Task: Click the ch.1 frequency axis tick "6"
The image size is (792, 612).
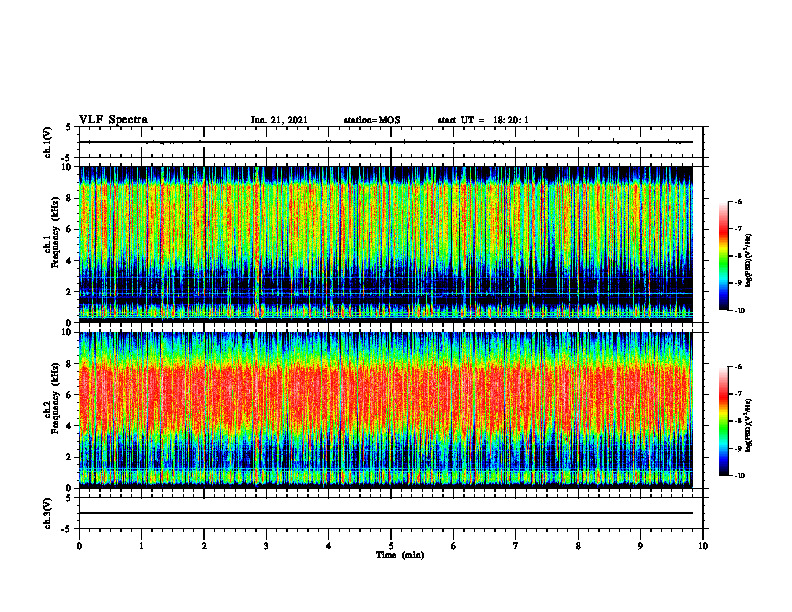Action: click(x=69, y=230)
